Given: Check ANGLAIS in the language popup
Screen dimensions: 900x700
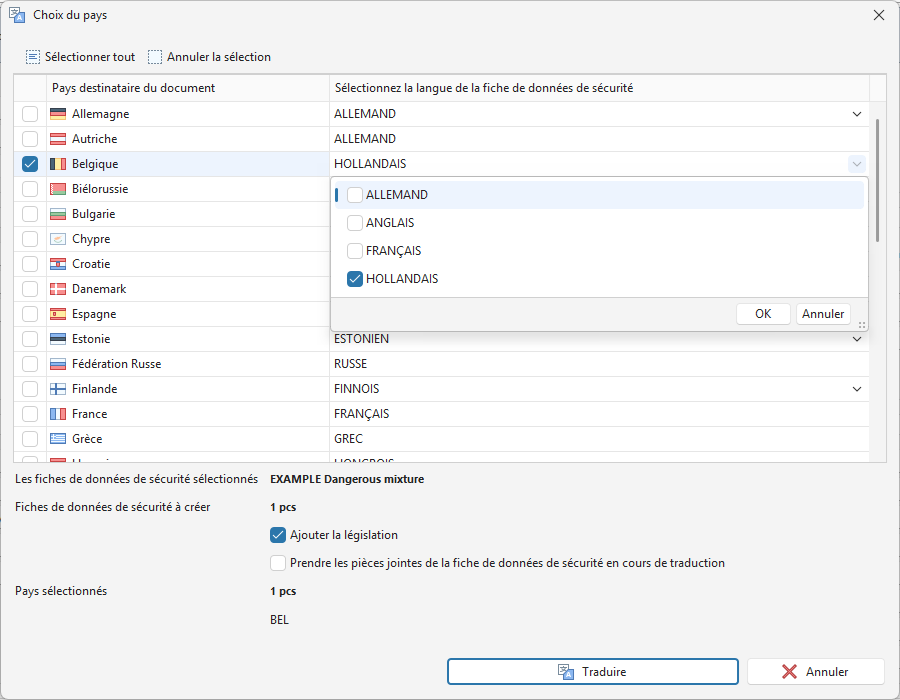Looking at the screenshot, I should coord(355,223).
